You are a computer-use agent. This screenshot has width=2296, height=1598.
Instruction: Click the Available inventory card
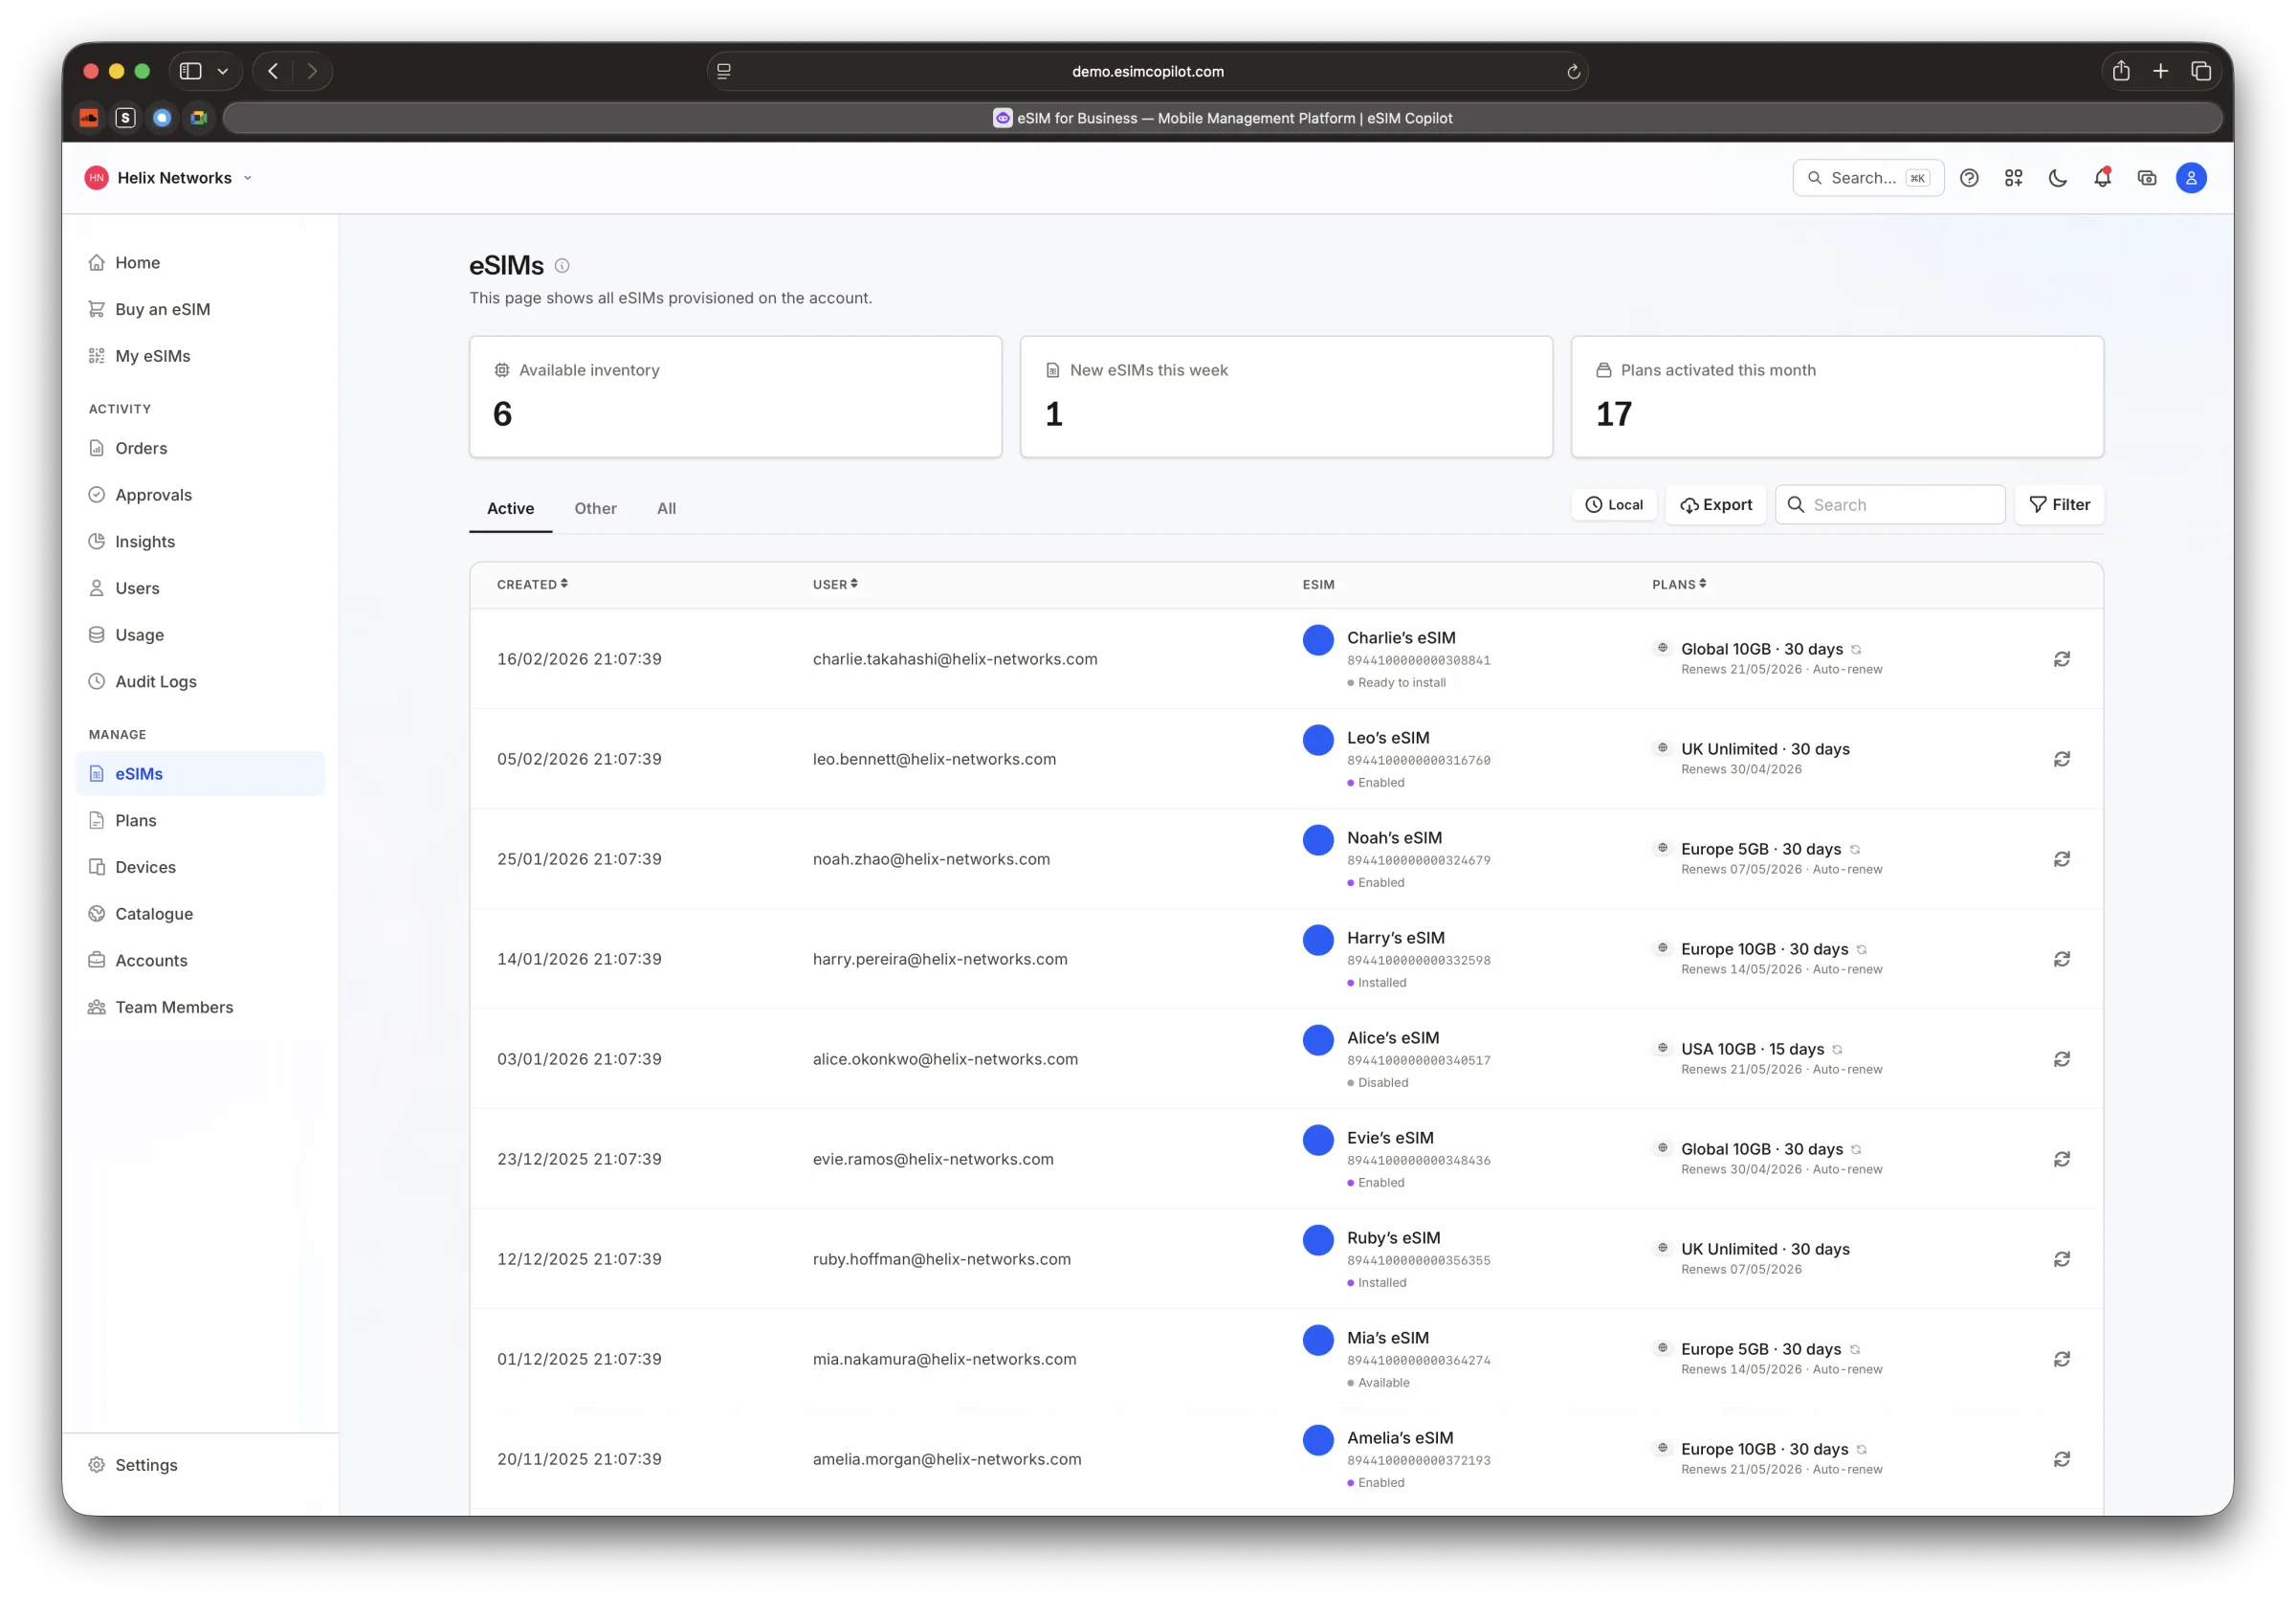735,397
